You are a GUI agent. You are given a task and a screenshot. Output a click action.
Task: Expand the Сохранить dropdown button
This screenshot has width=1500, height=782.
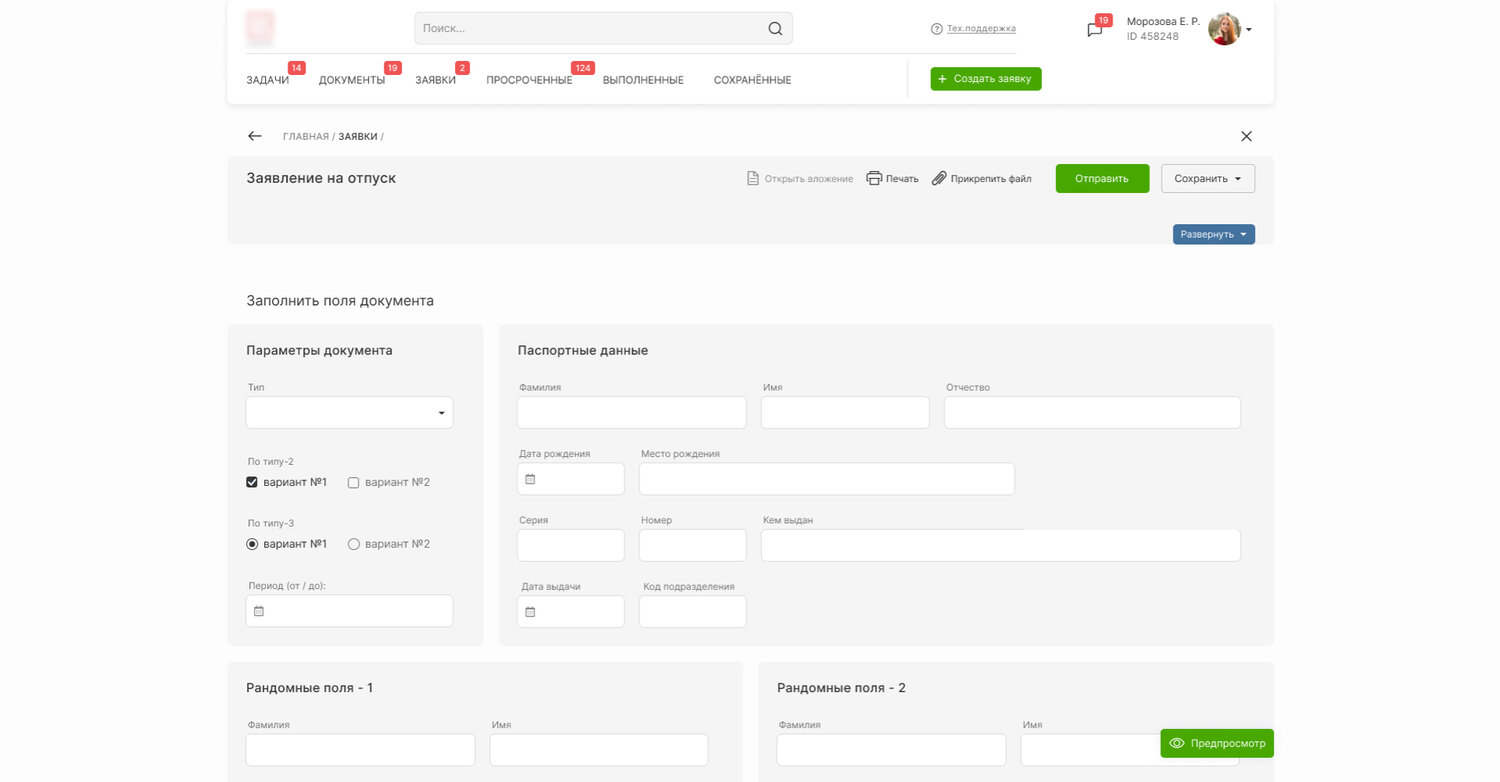pos(1208,178)
